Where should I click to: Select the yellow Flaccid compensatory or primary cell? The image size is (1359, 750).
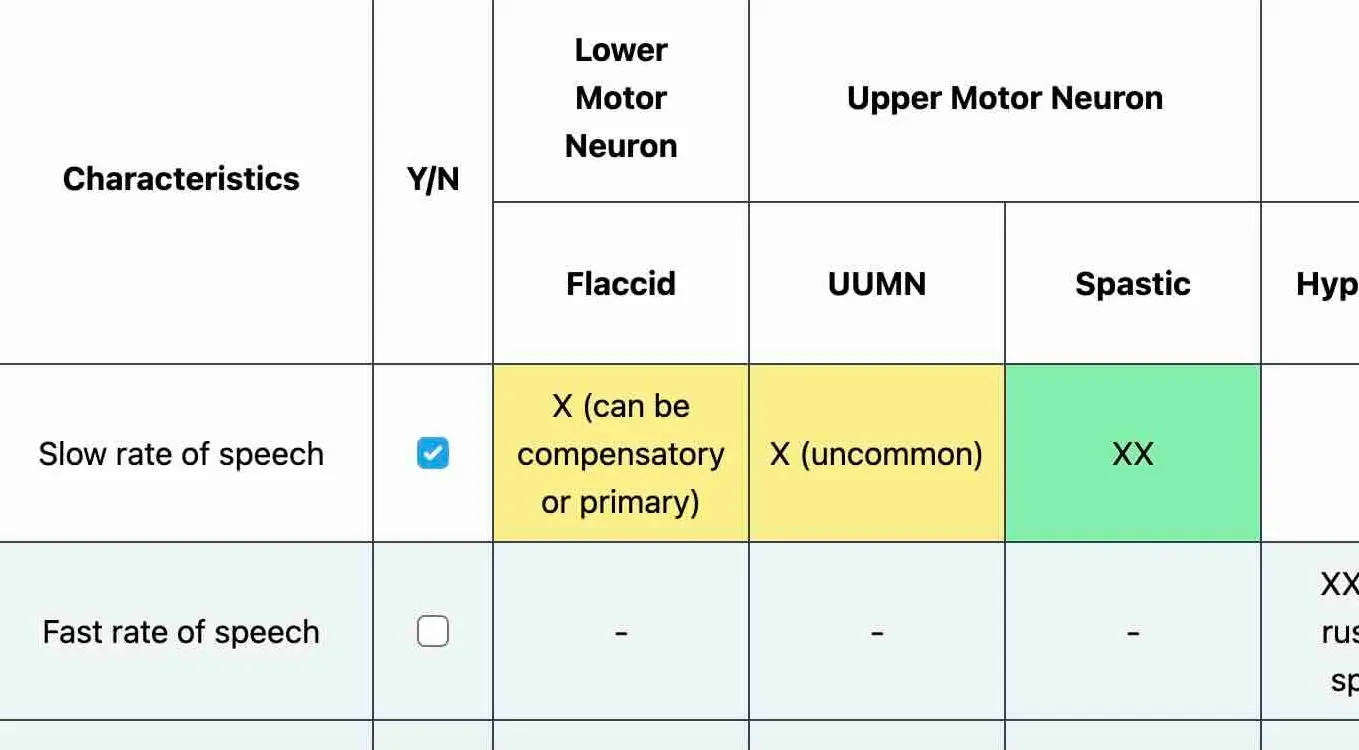(621, 454)
